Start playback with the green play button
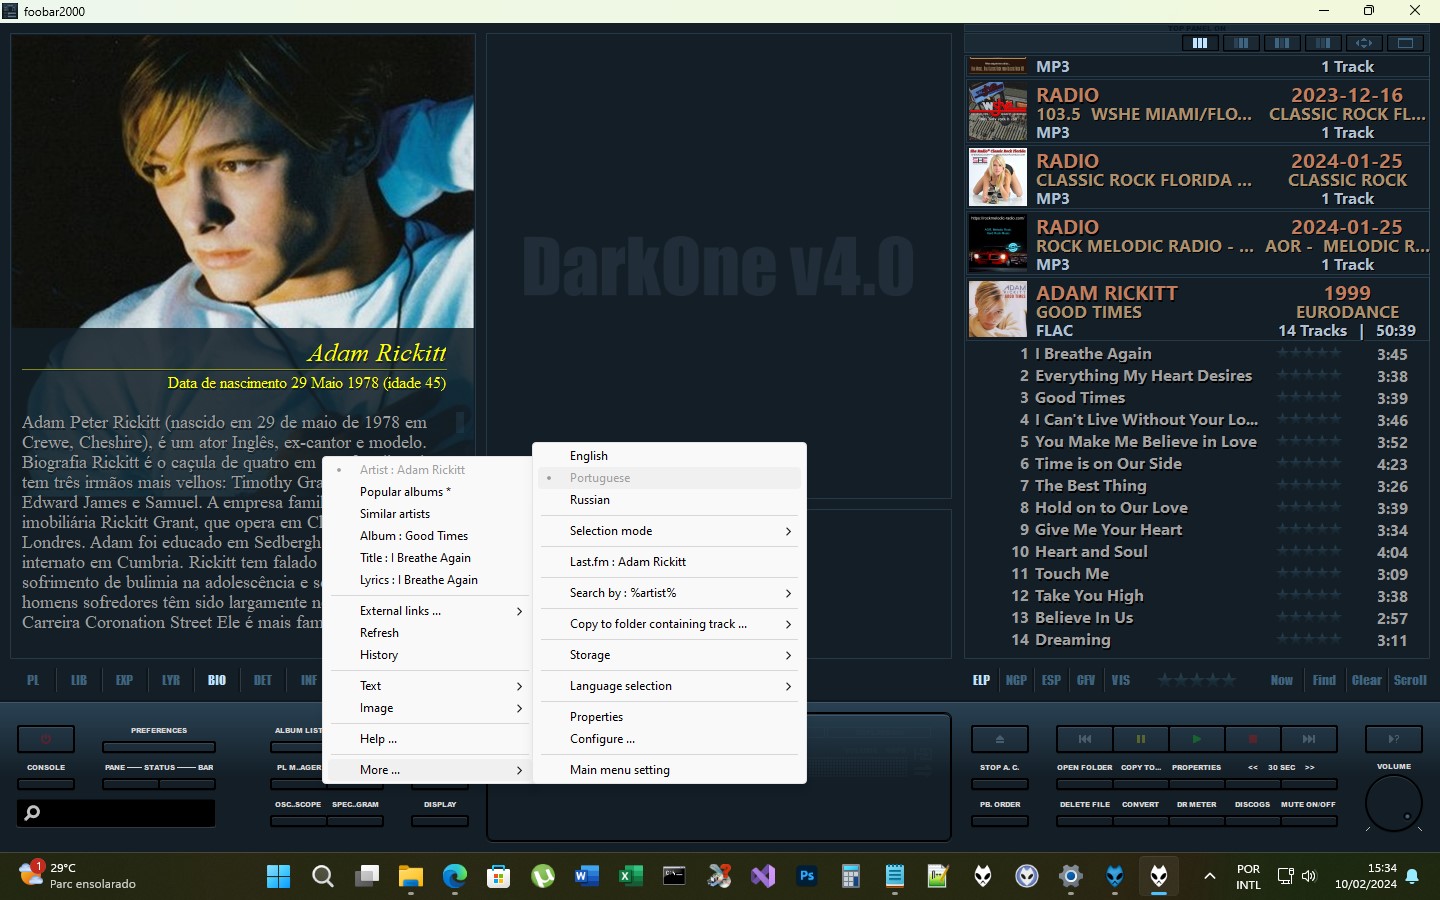The image size is (1440, 900). point(1196,739)
